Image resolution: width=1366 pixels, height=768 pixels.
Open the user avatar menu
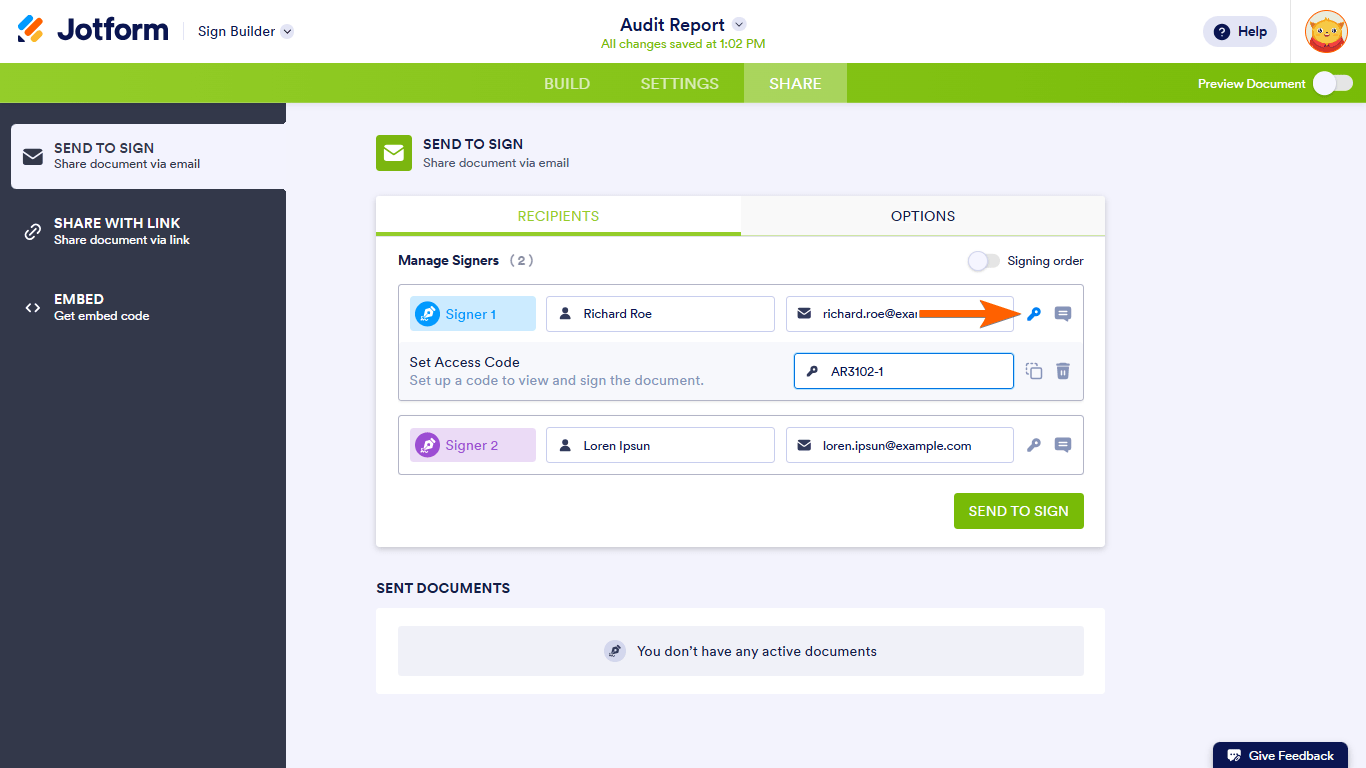click(1326, 31)
